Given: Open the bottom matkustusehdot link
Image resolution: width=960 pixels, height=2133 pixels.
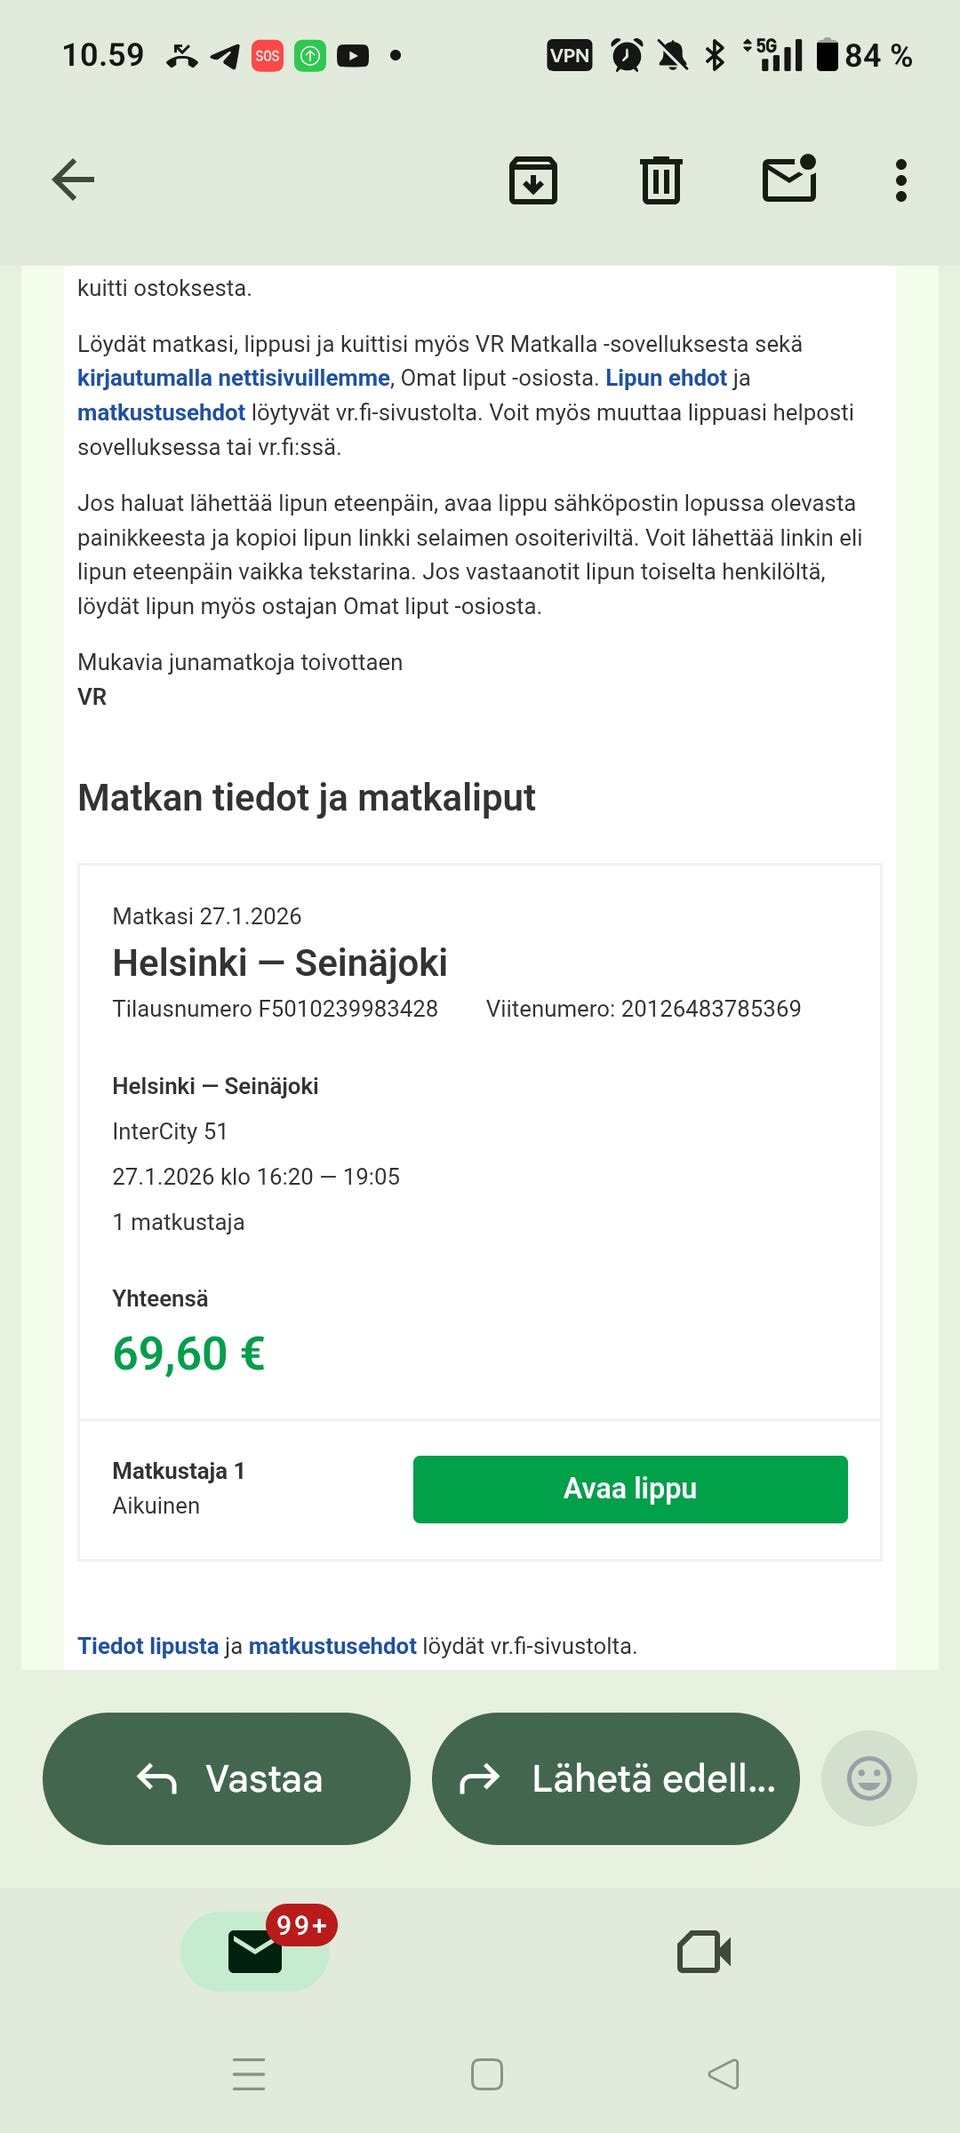Looking at the screenshot, I should click(x=332, y=1646).
